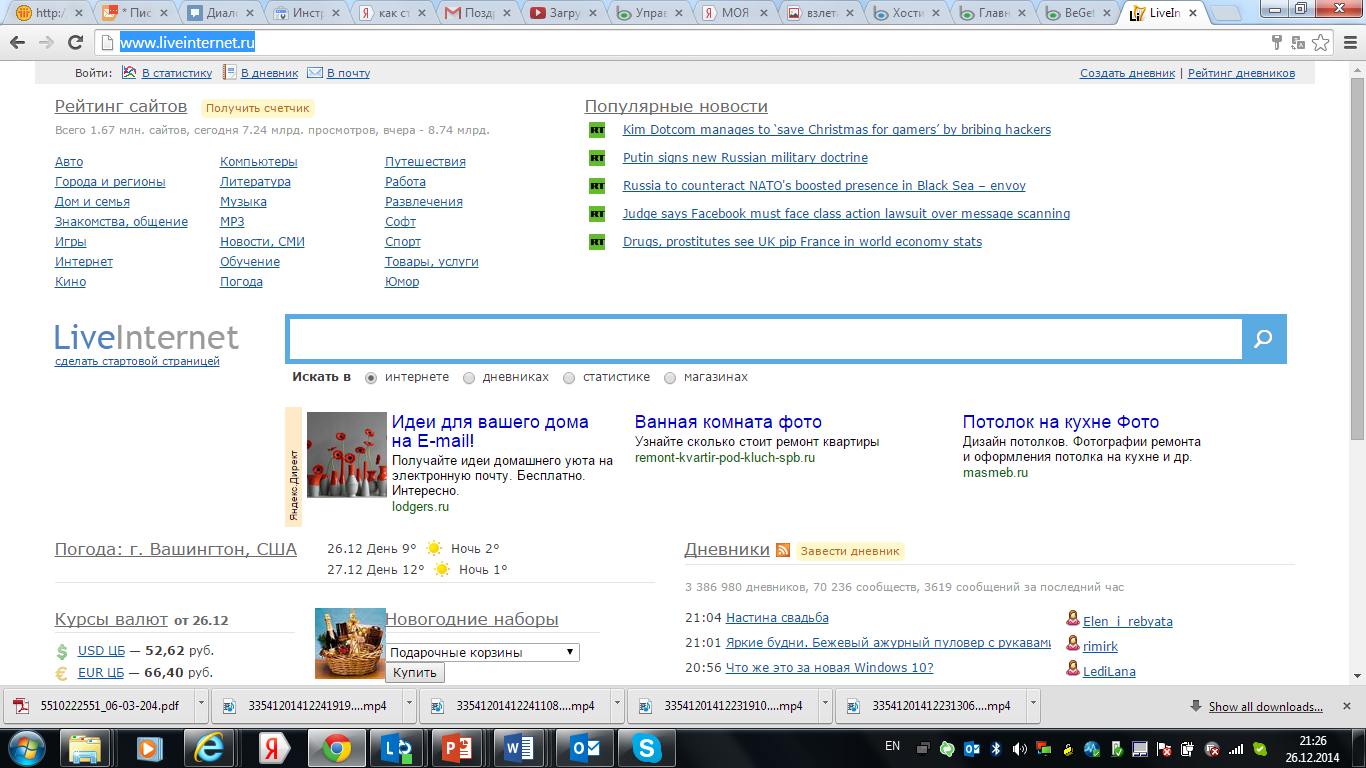Open the 'В почту' login link
This screenshot has width=1366, height=768.
click(348, 73)
